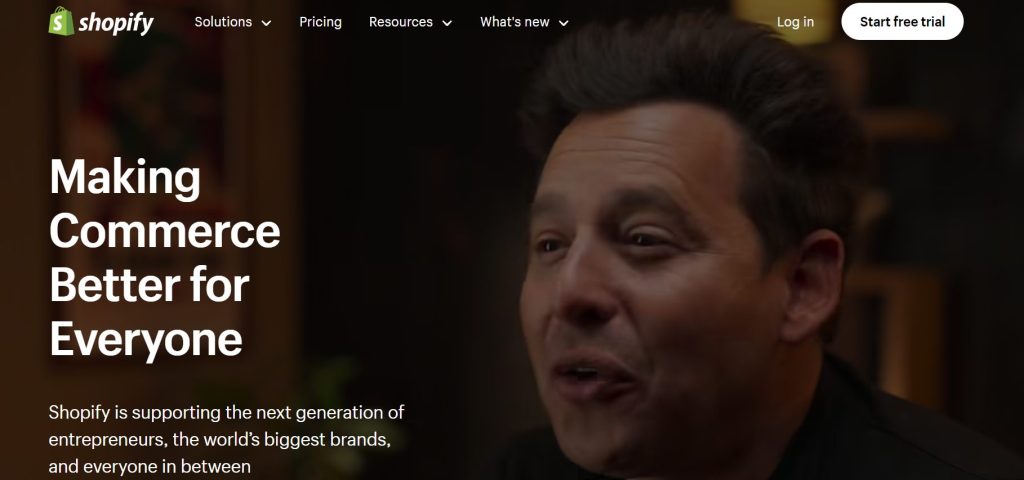1024x480 pixels.
Task: Expand the chevron beside What's new
Action: [x=564, y=23]
